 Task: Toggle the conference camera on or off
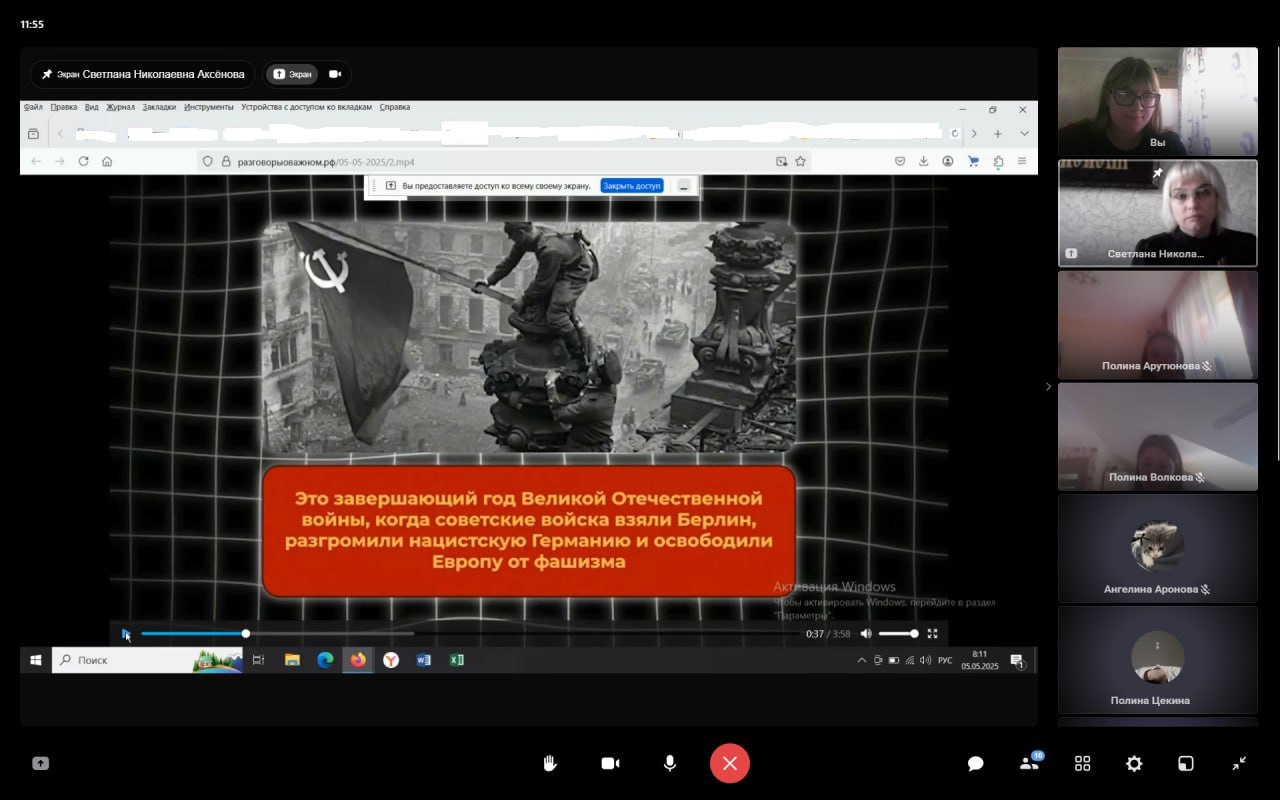click(610, 763)
